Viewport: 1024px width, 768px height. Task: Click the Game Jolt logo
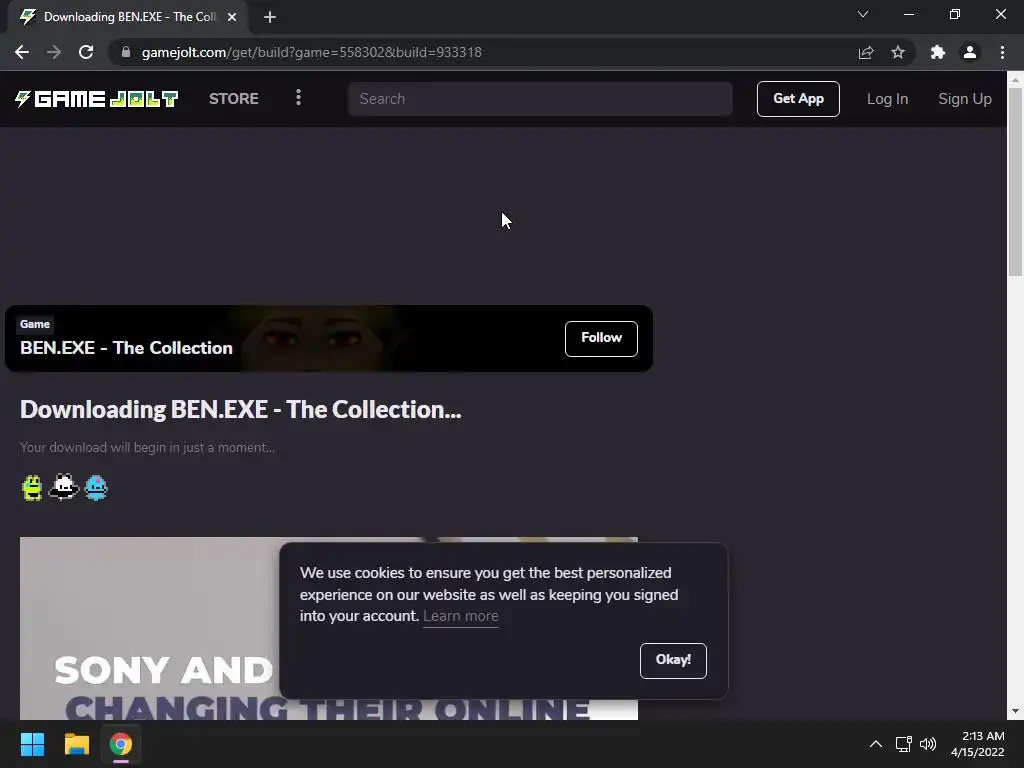97,99
